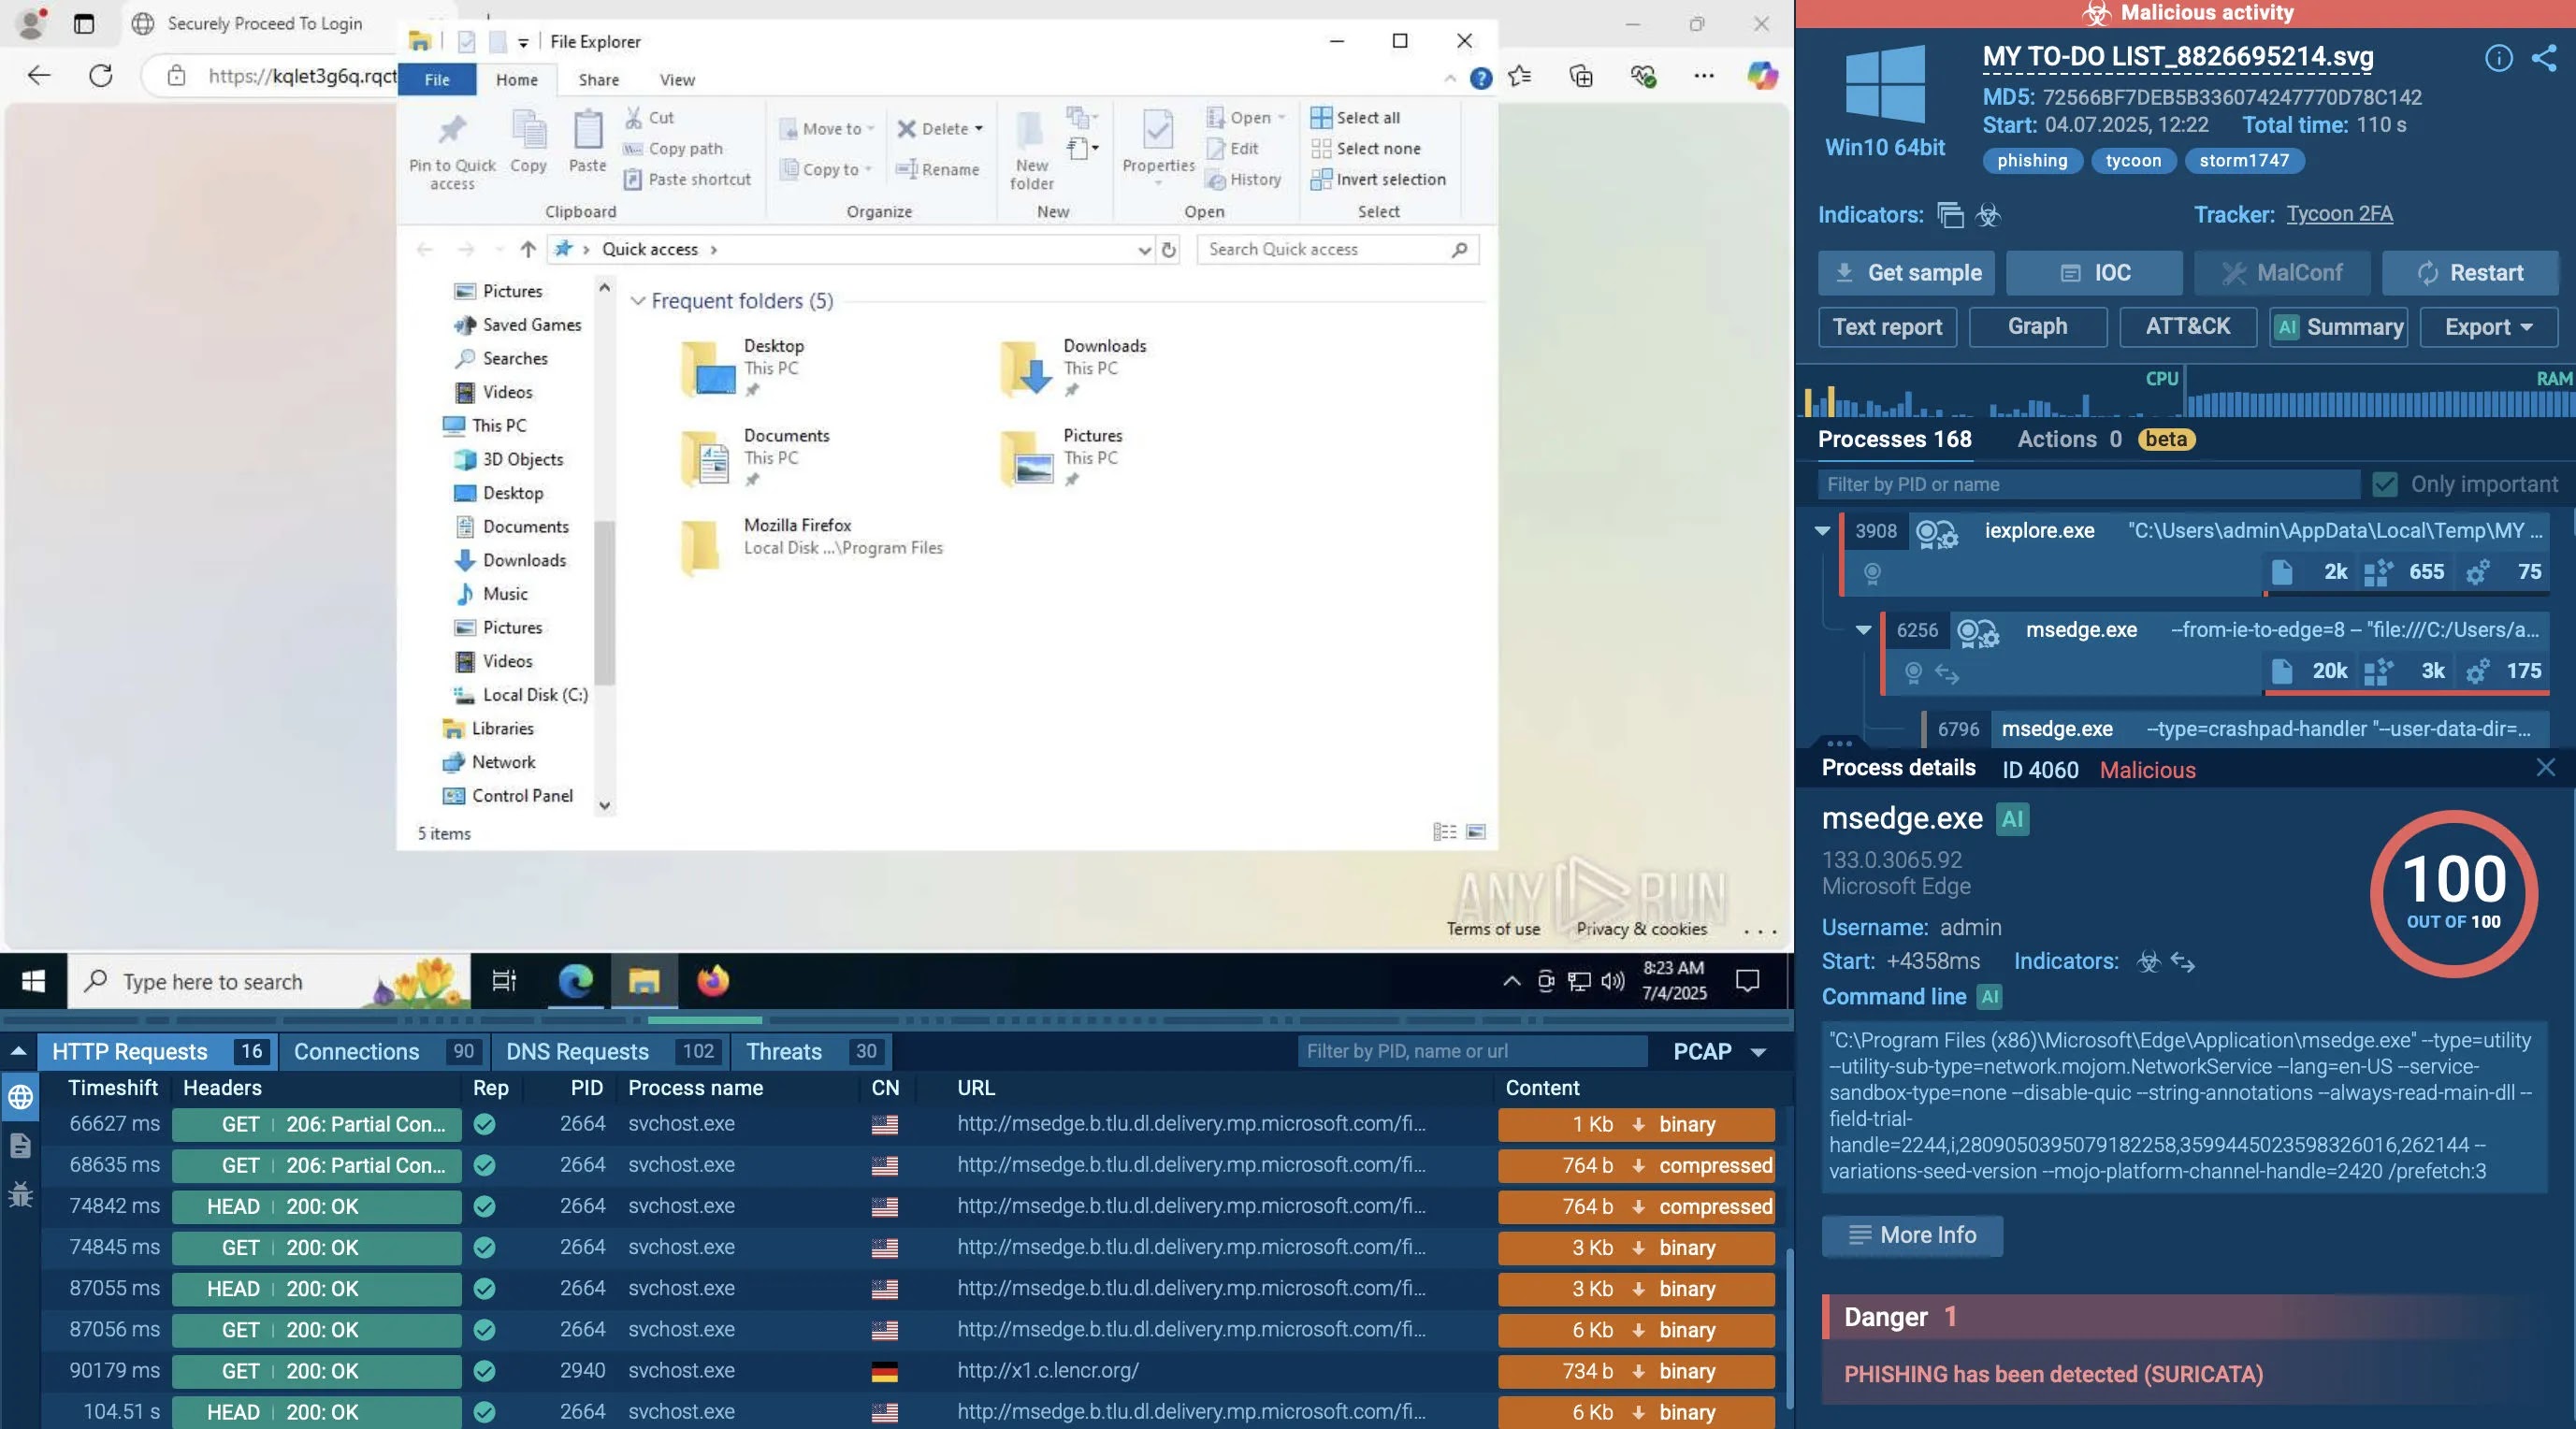Open the taskbar volume icon

[1612, 981]
